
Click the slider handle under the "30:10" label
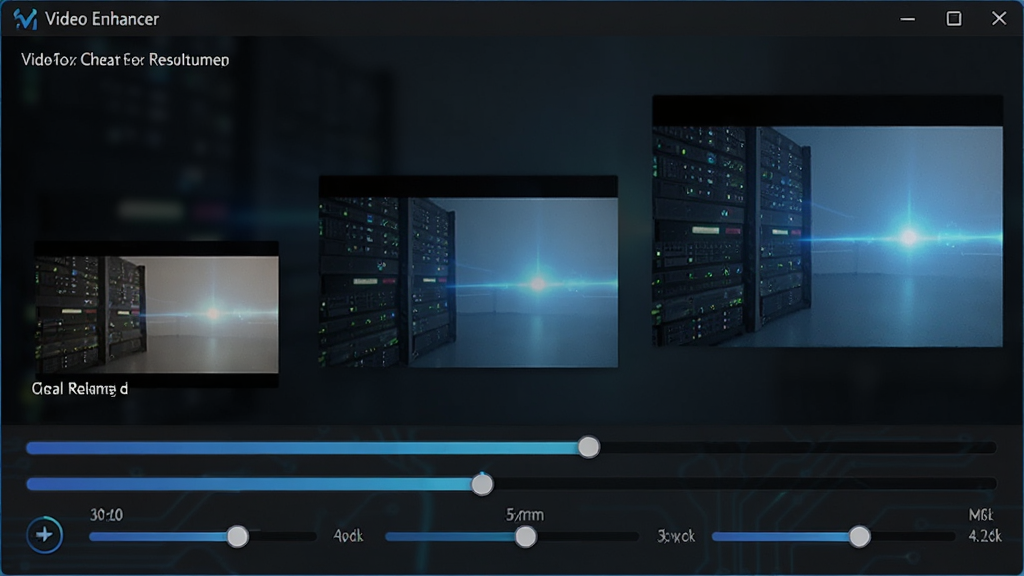click(238, 537)
